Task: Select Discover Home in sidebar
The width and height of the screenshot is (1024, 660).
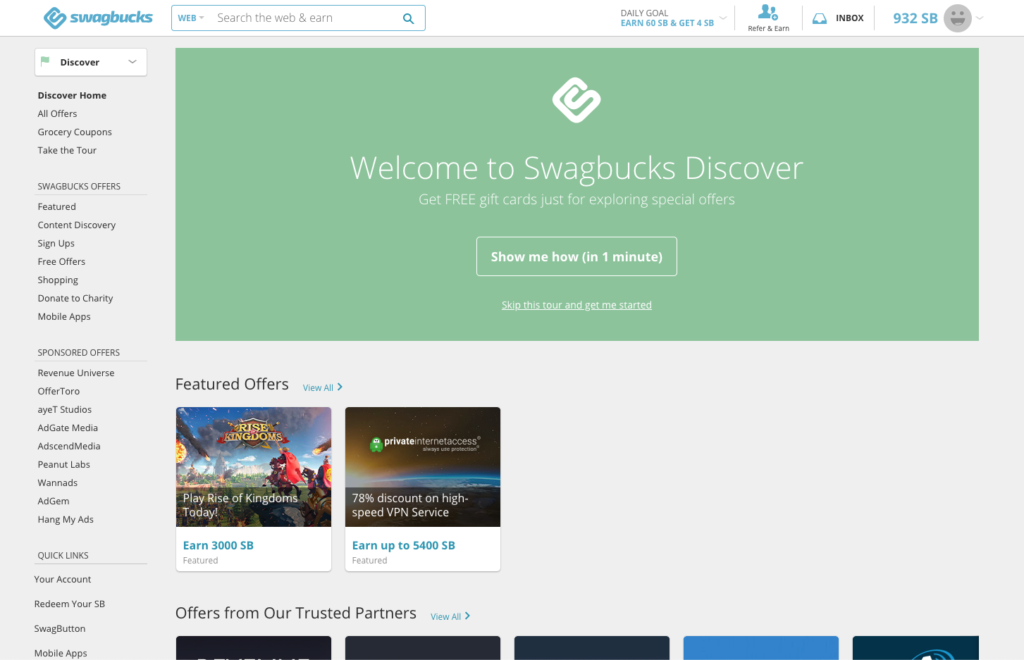Action: point(72,95)
